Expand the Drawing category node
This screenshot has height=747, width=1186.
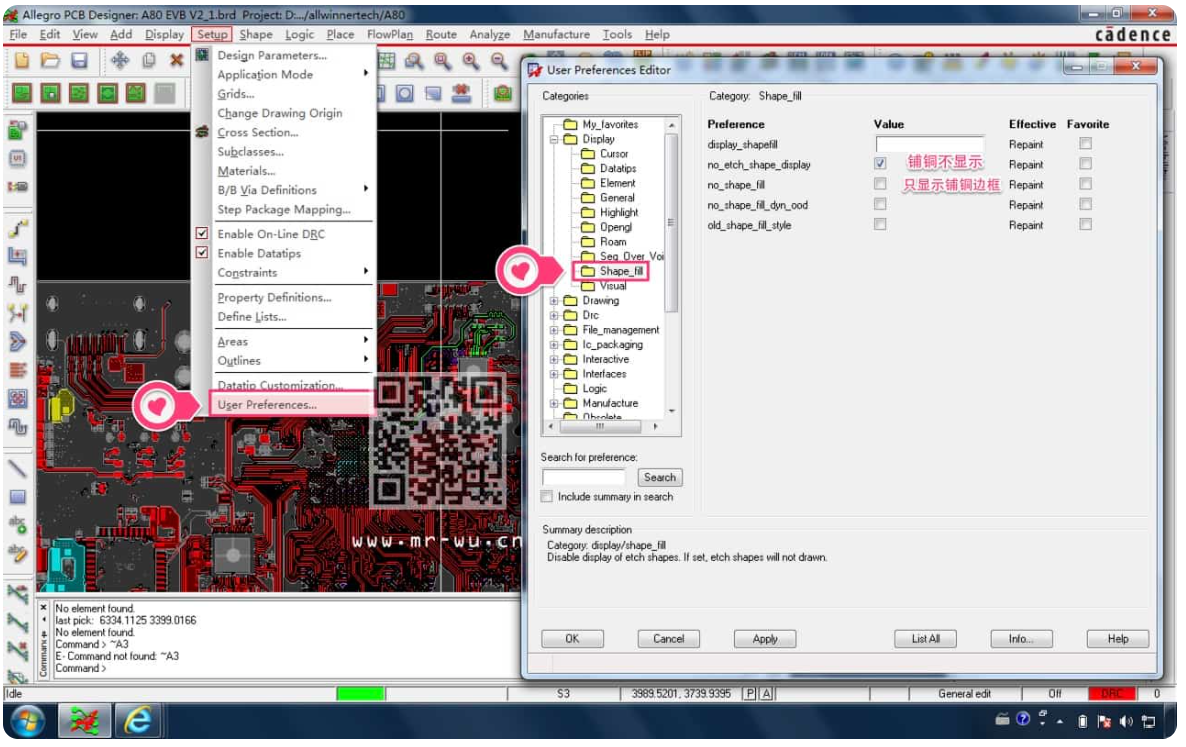tap(554, 301)
